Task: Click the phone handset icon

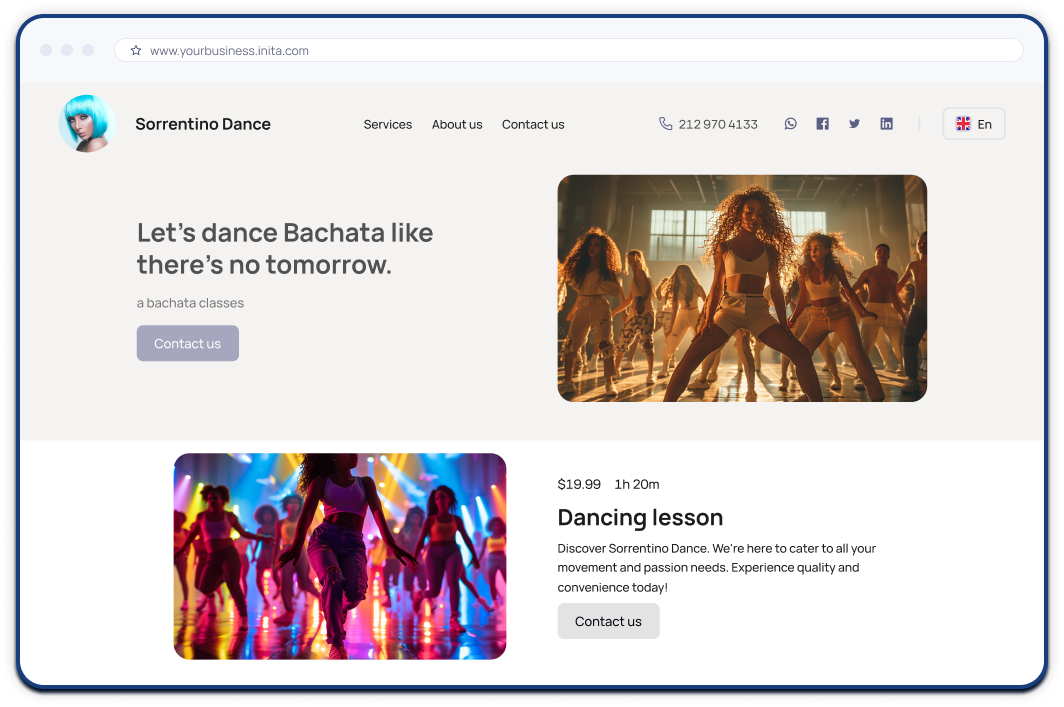Action: click(x=666, y=124)
